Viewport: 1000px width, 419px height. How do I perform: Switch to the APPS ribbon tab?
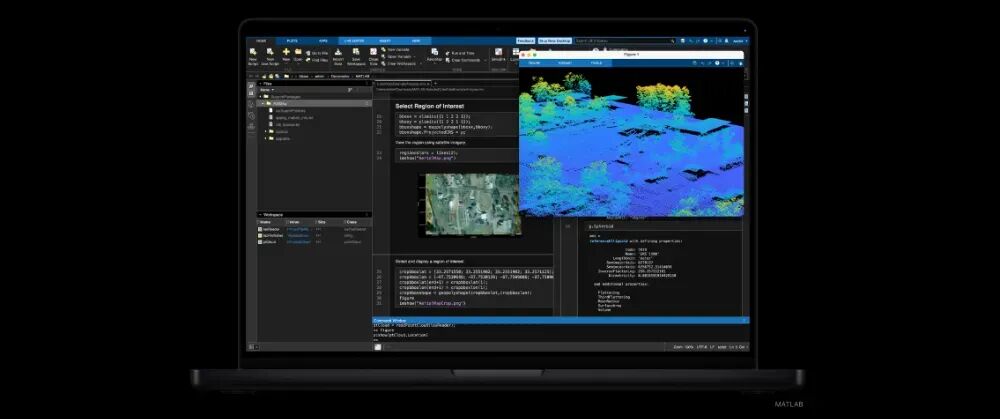pyautogui.click(x=323, y=41)
